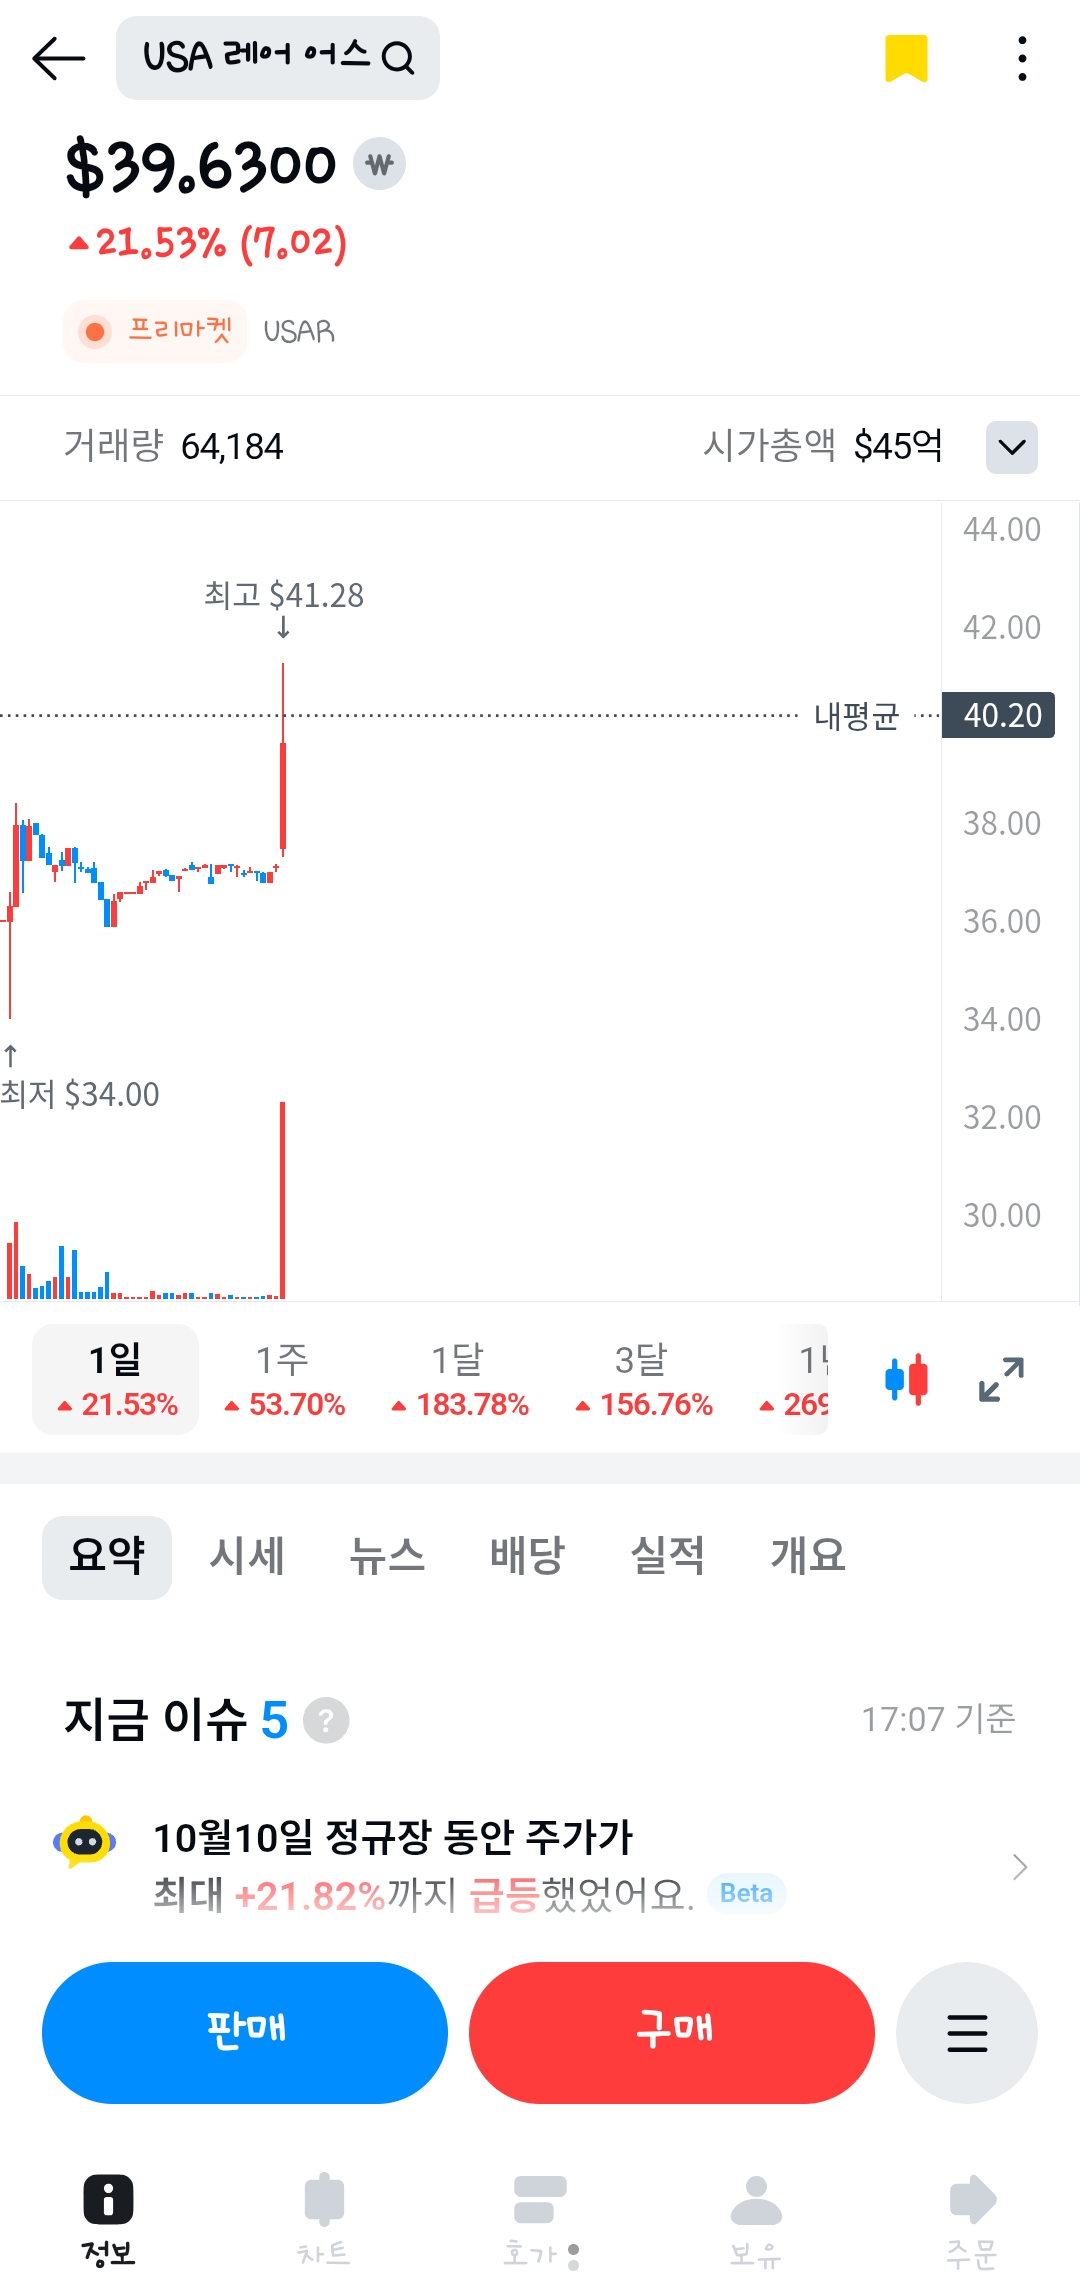Screen dimensions: 1080x2284
Task: Expand the market cap details chevron
Action: (x=1011, y=446)
